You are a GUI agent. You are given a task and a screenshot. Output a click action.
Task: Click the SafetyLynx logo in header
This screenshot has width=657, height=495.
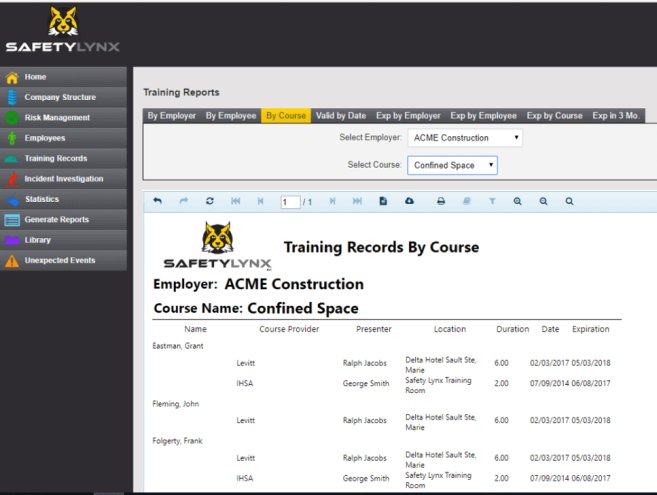[x=63, y=29]
